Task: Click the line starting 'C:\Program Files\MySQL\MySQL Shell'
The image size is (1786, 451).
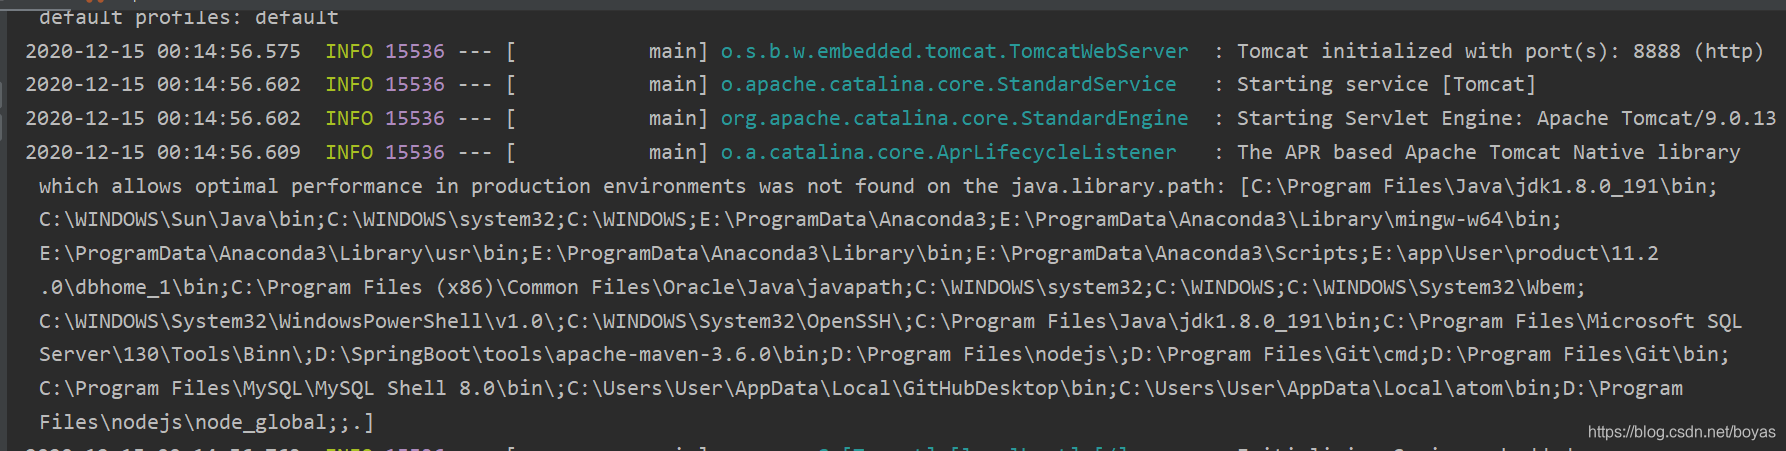Action: click(860, 389)
